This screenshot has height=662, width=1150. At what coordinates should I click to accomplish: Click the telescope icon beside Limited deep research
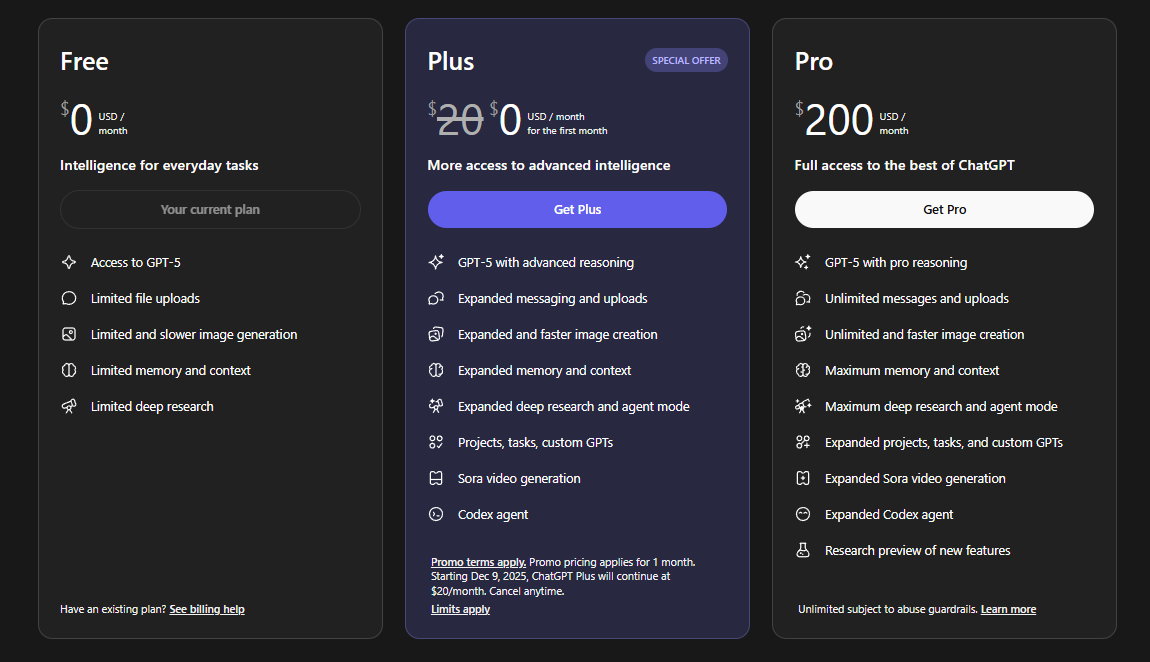69,407
